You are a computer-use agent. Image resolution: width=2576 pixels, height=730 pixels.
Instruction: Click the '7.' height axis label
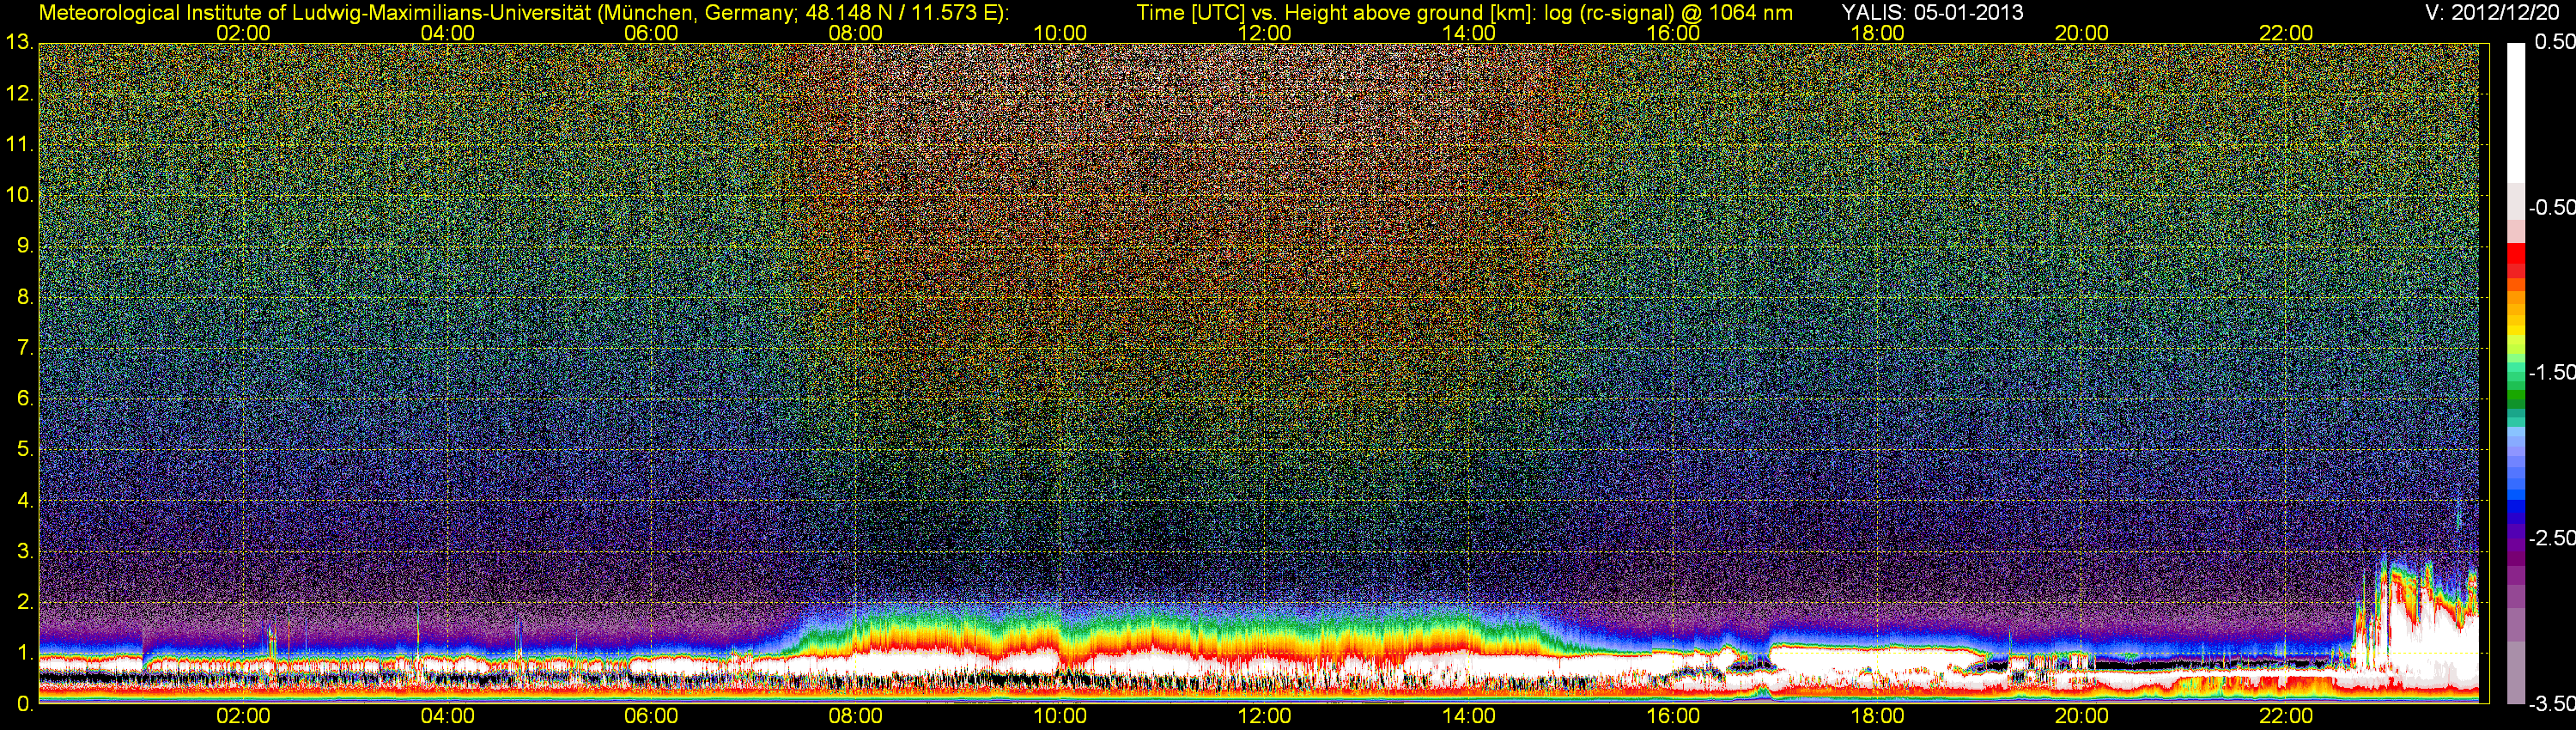coord(25,348)
